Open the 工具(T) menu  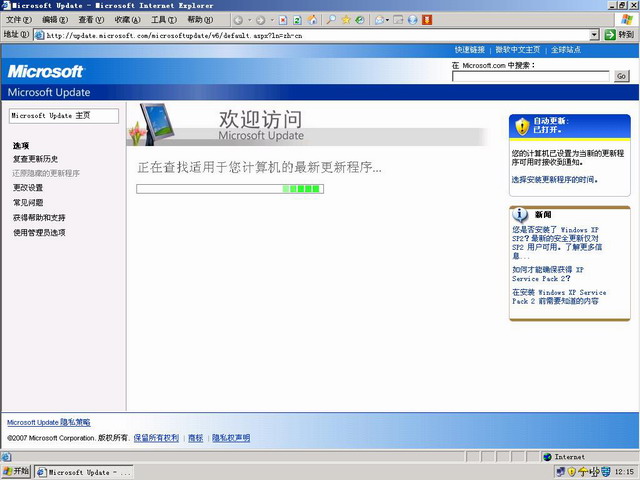tap(164, 20)
